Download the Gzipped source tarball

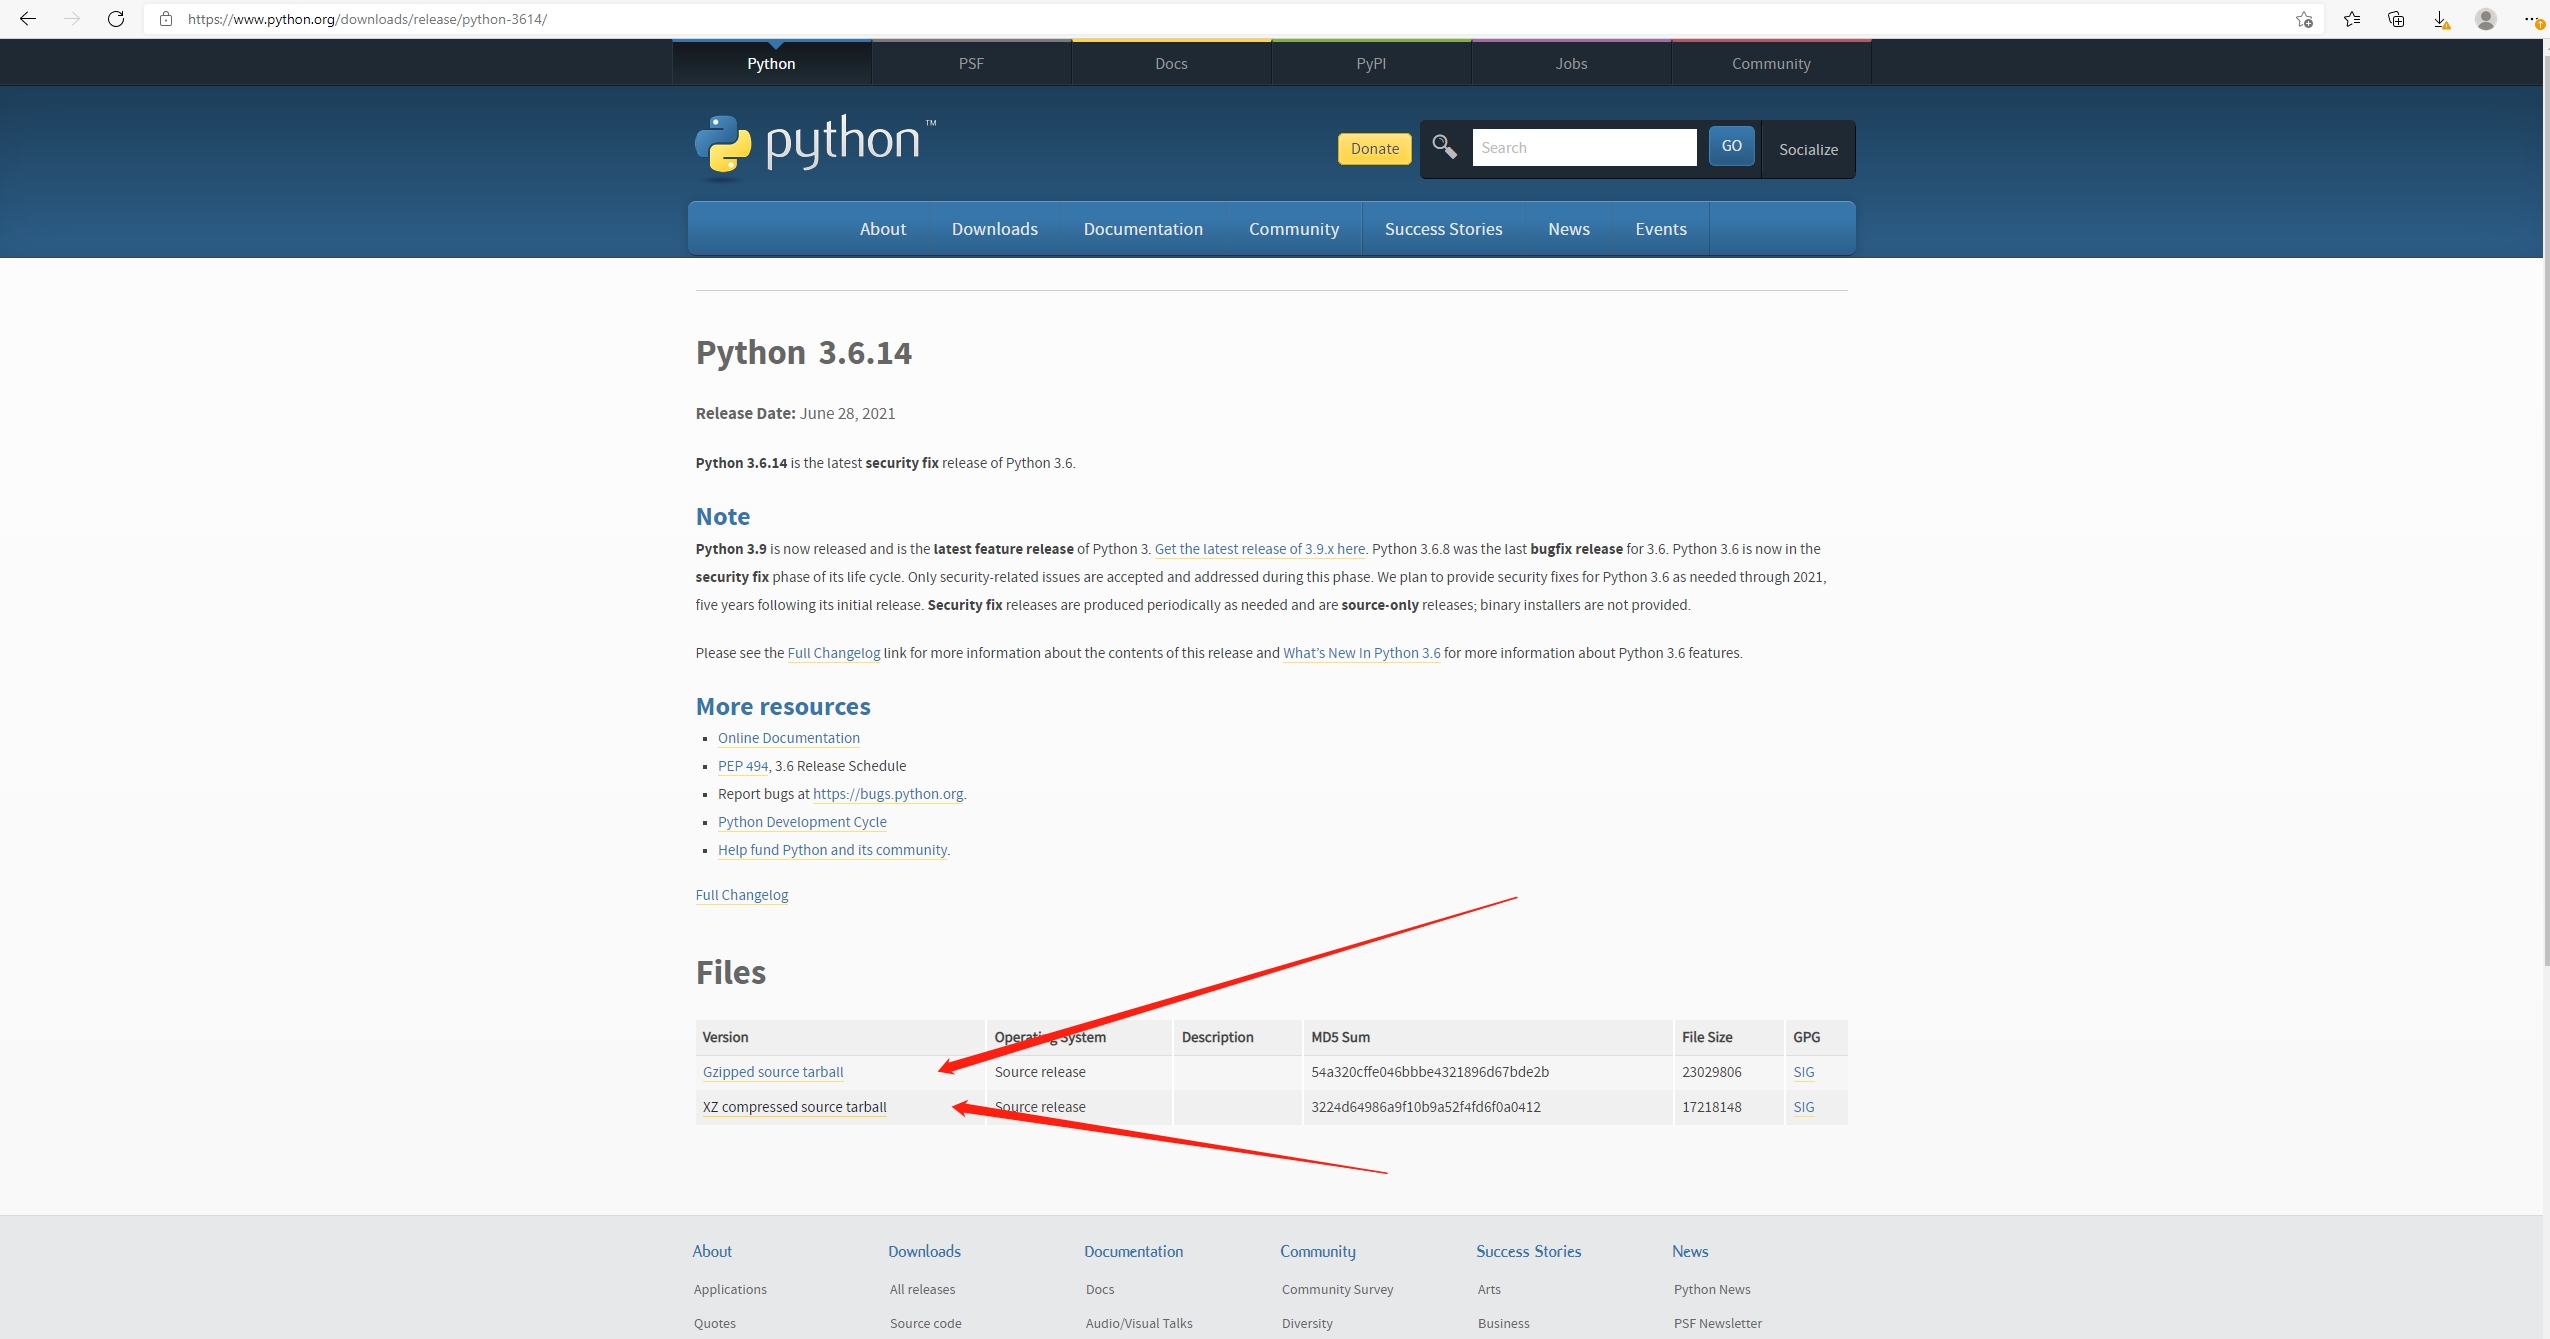pos(772,1071)
